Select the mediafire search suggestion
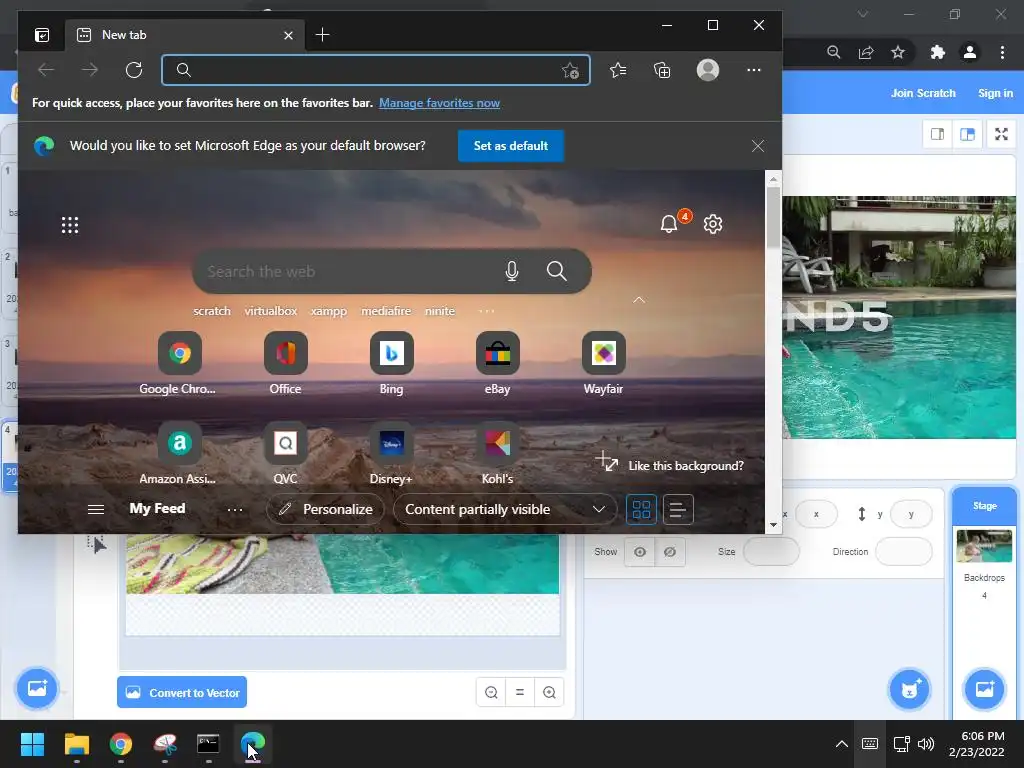 click(386, 311)
